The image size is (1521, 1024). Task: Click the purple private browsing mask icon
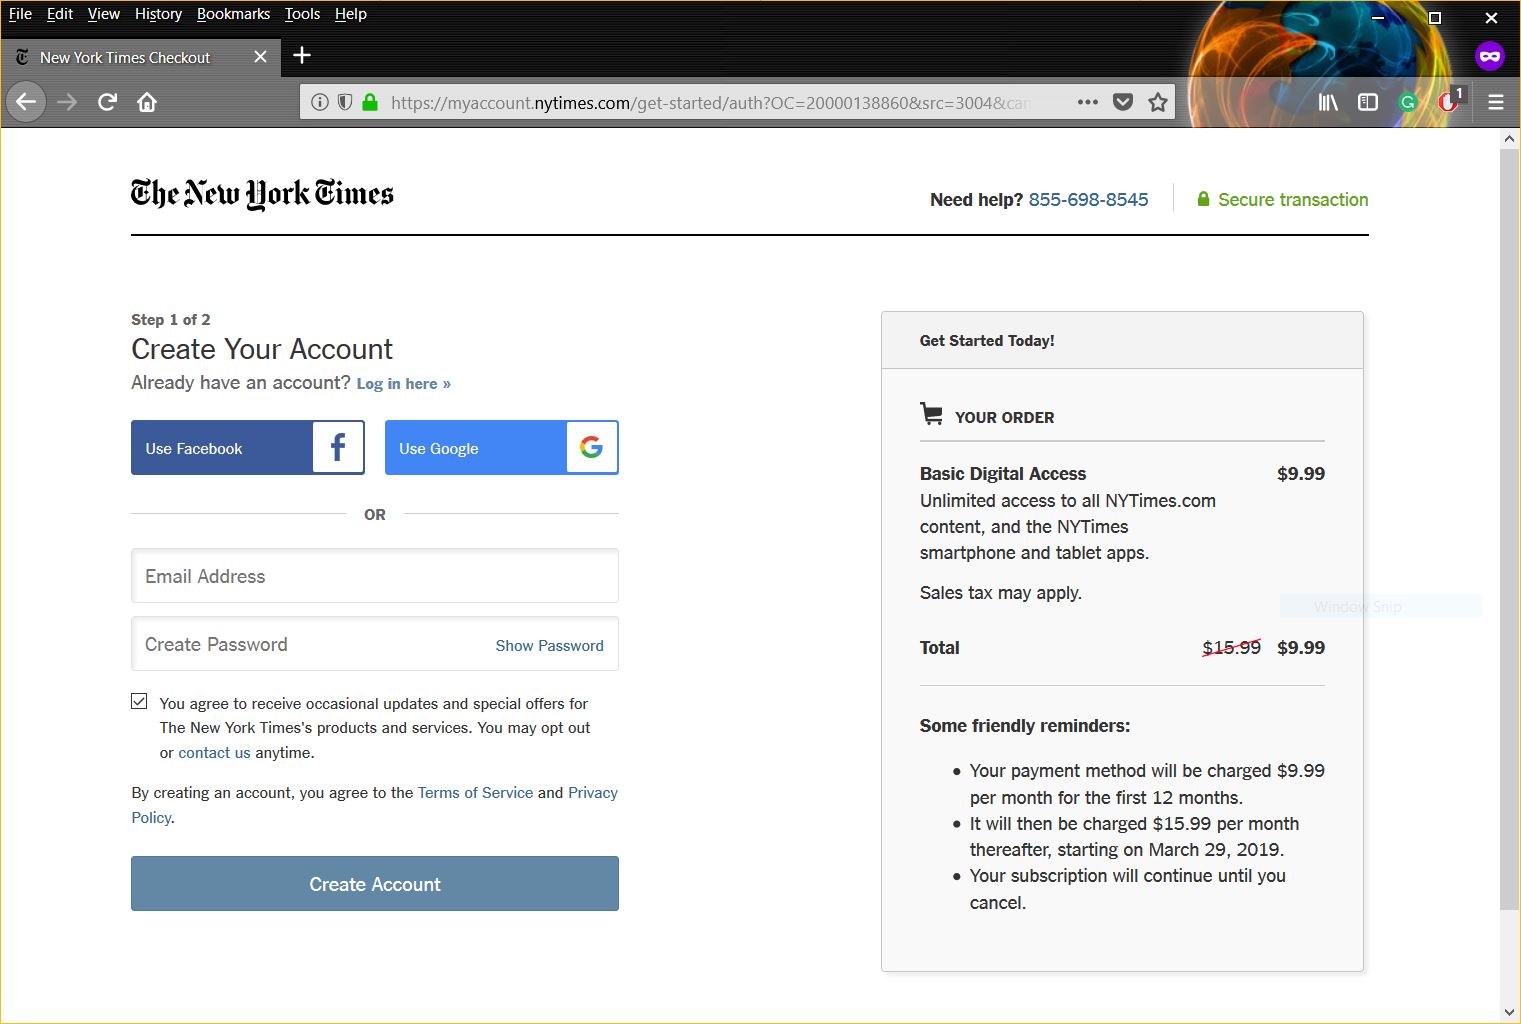click(x=1490, y=56)
